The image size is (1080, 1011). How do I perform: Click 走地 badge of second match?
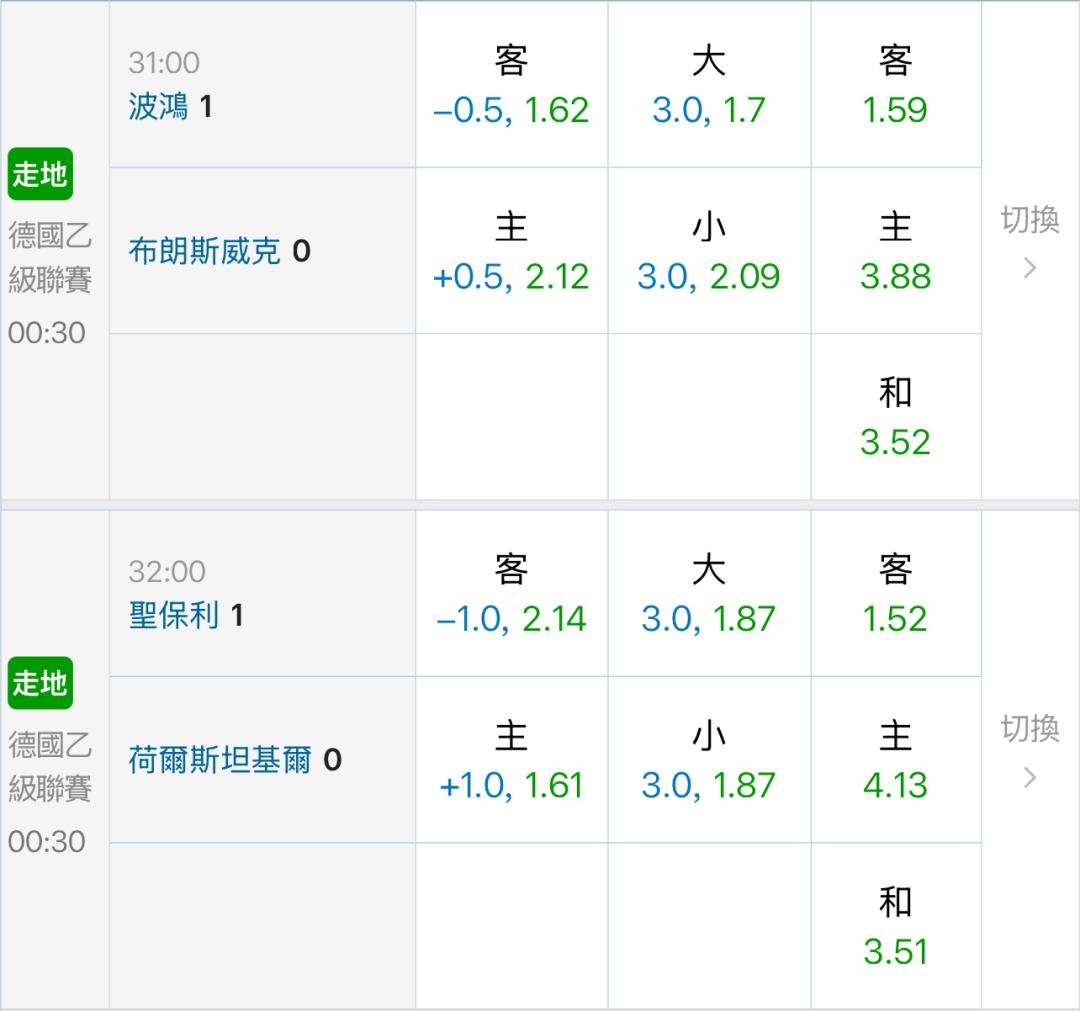click(40, 682)
